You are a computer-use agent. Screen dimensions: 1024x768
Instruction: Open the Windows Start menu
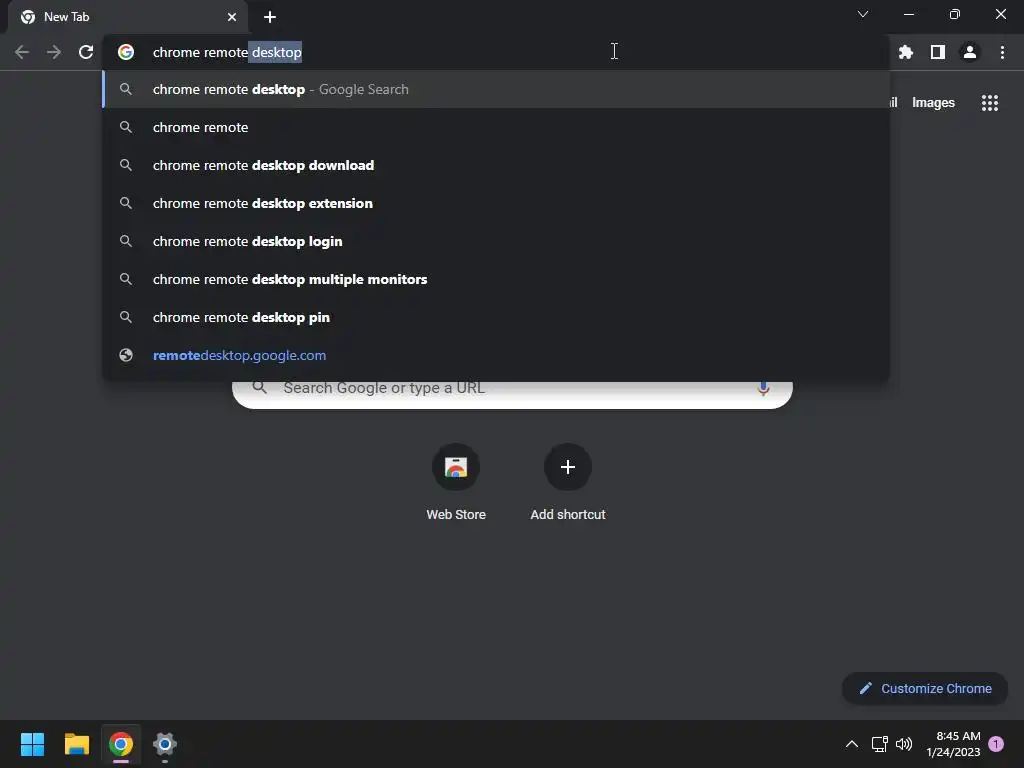tap(32, 744)
